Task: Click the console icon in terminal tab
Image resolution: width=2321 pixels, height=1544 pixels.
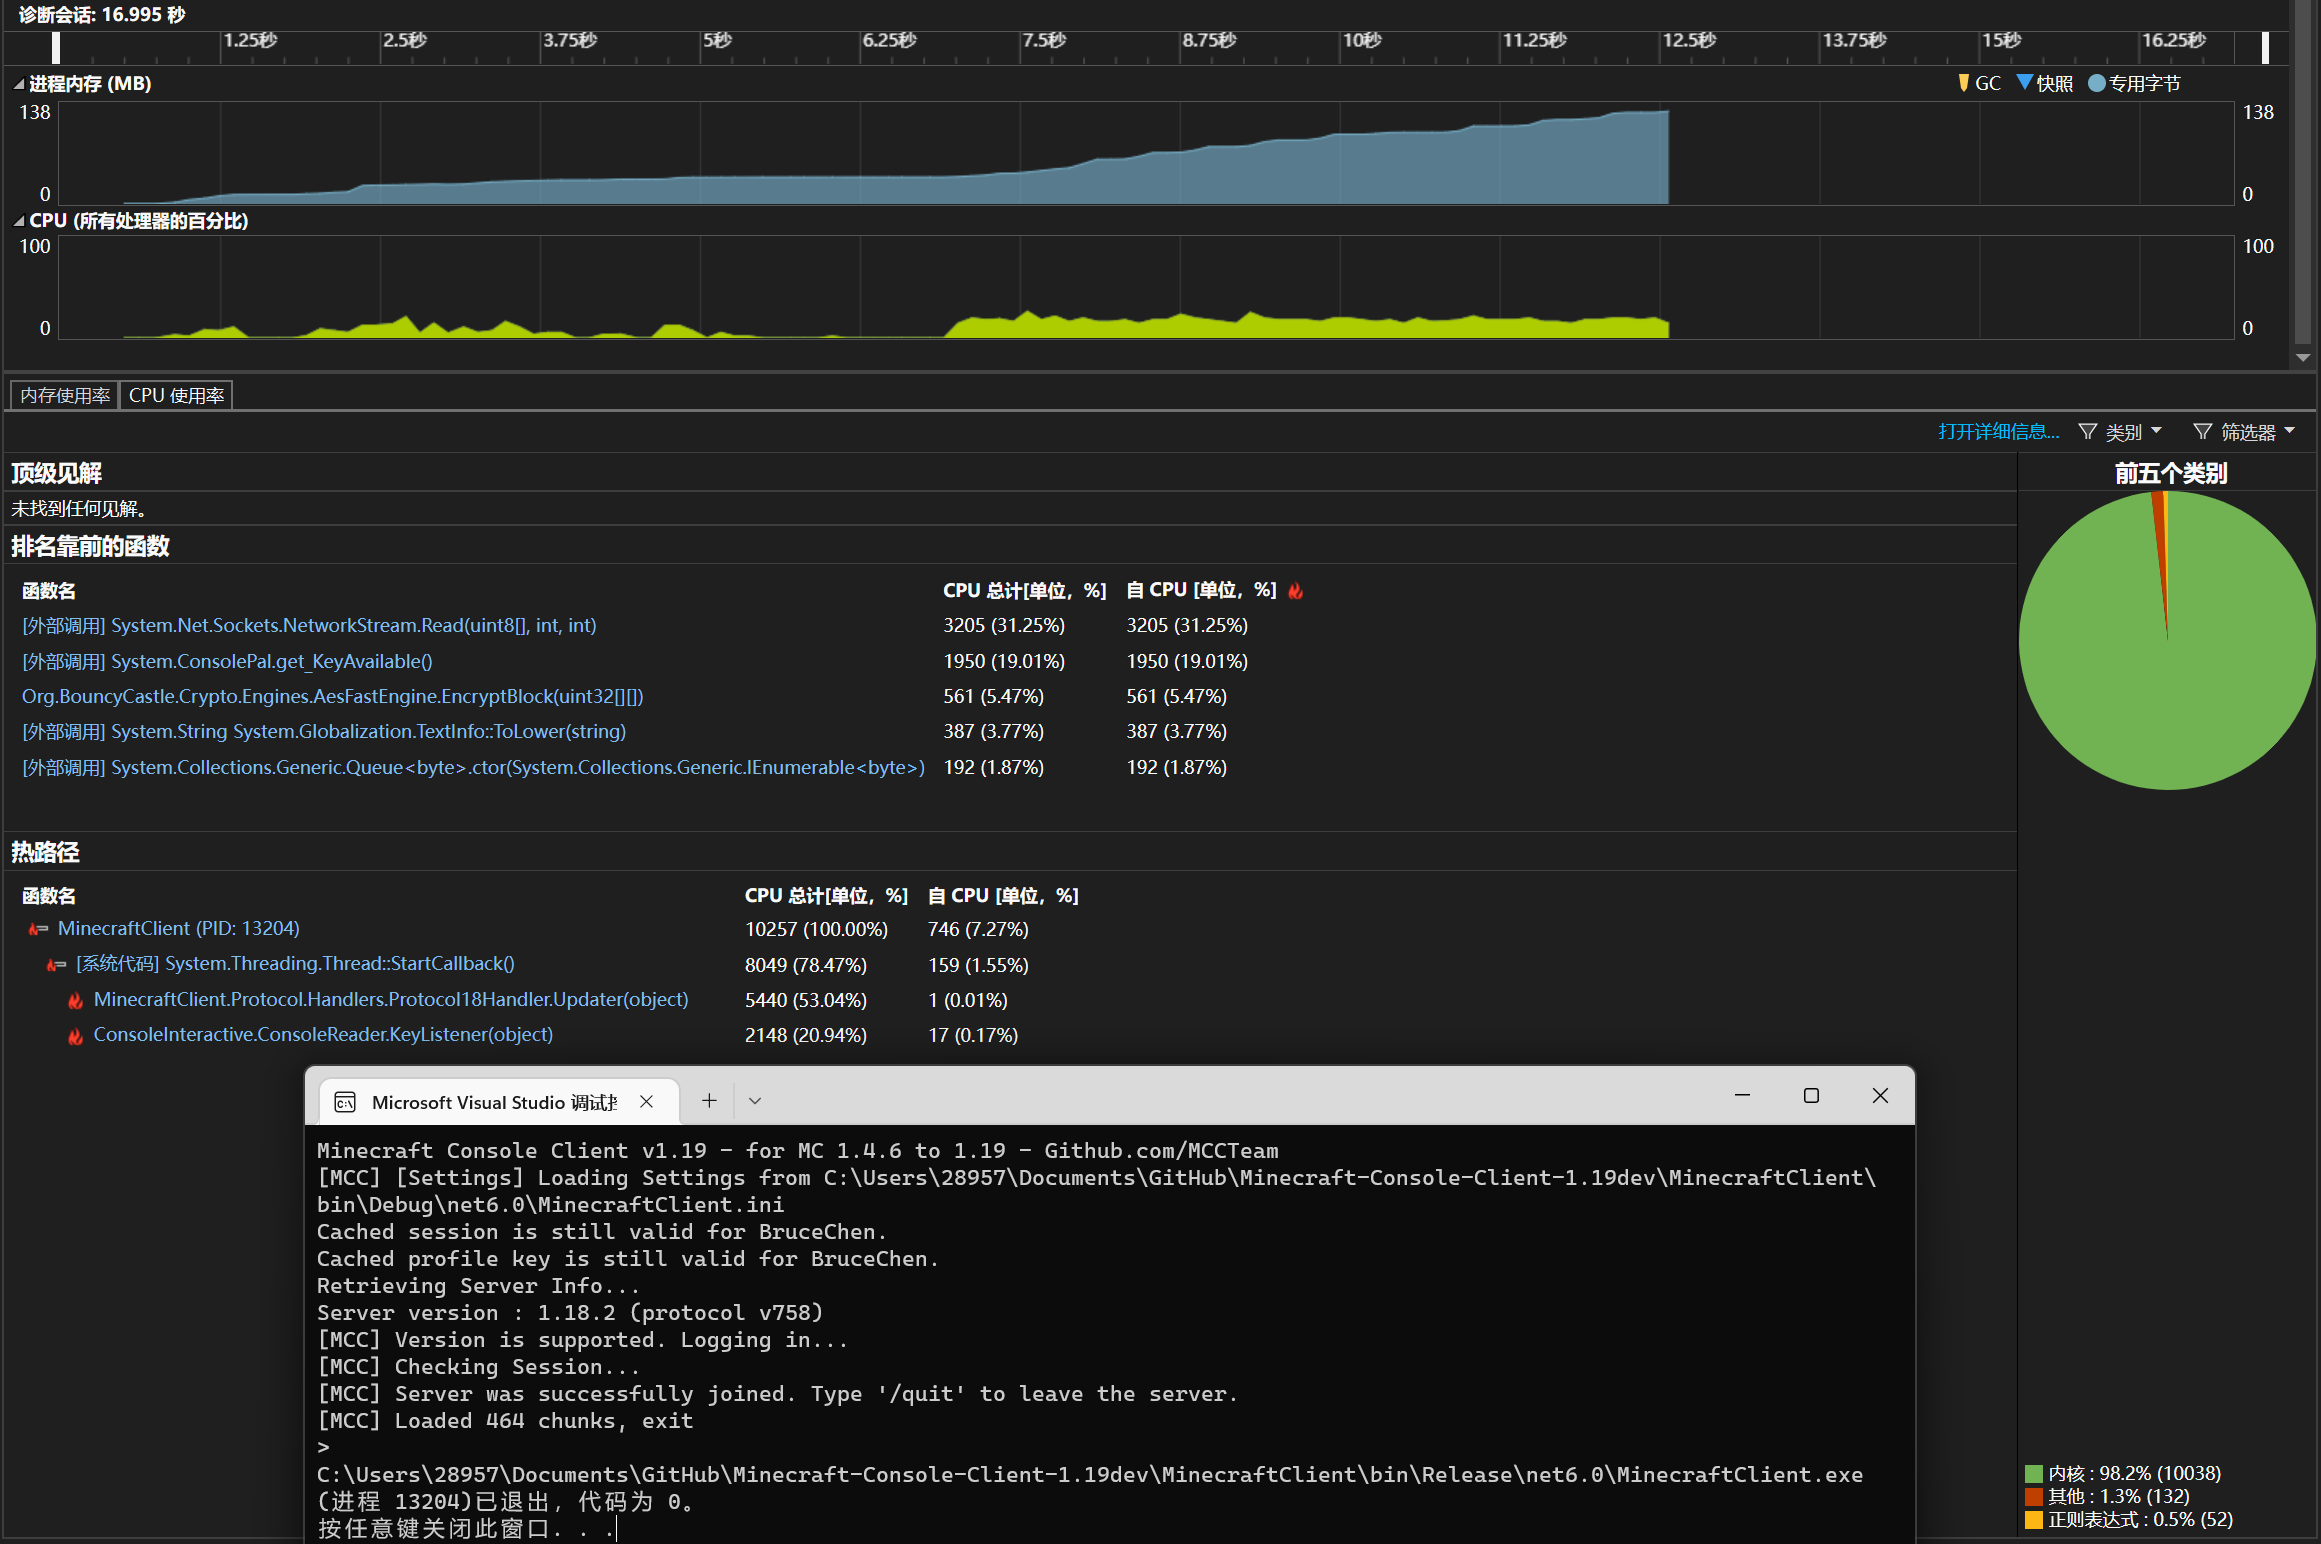Action: click(x=345, y=1102)
